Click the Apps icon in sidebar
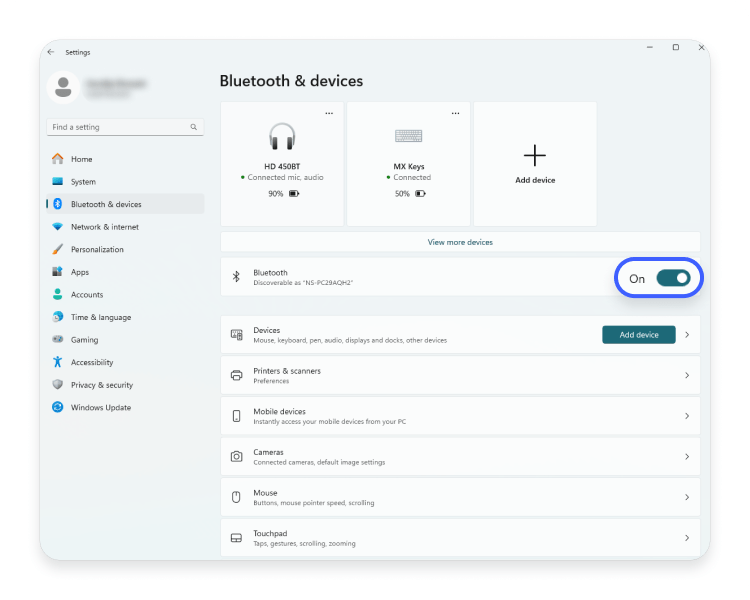The width and height of the screenshot is (750, 600). coord(57,271)
